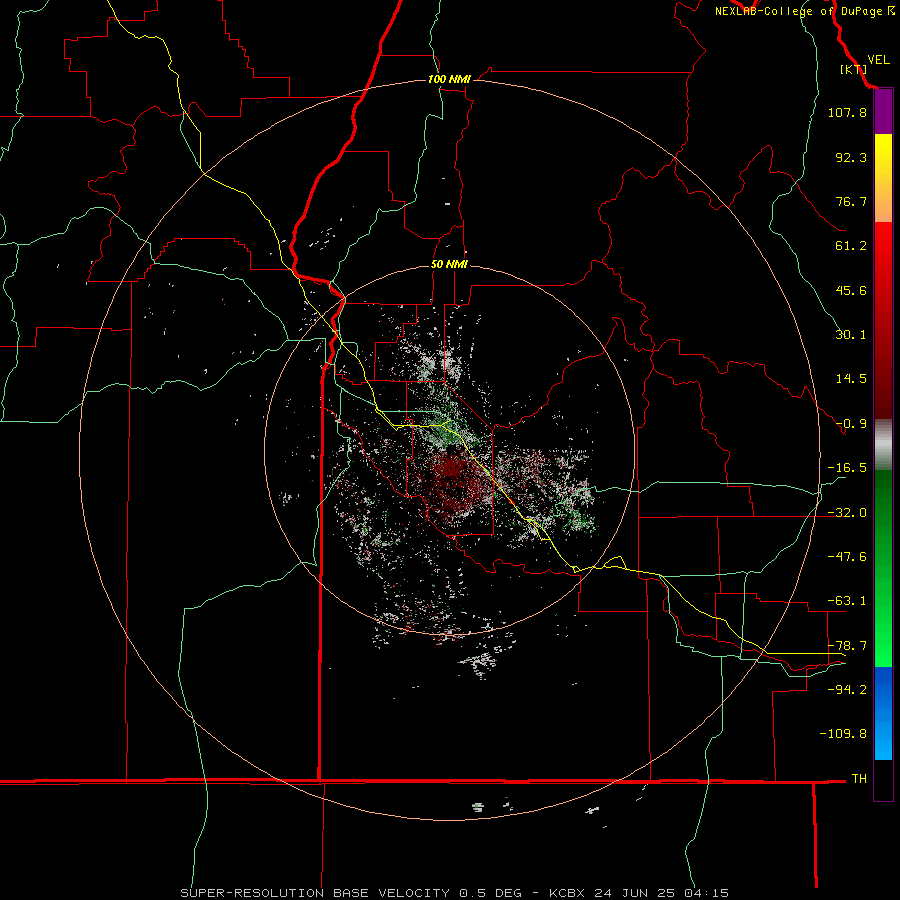Click the -32.0 velocity scale value
This screenshot has height=900, width=900.
coord(847,513)
